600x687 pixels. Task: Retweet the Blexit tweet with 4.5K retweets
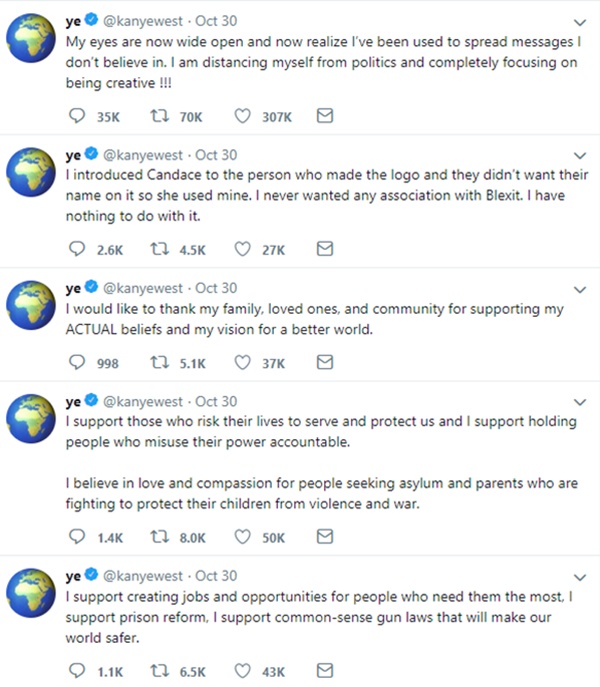pos(157,249)
